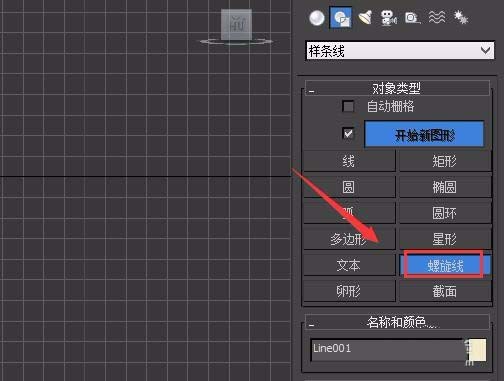This screenshot has width=504, height=381.
Task: Select the 截面 section button
Action: [x=445, y=291]
